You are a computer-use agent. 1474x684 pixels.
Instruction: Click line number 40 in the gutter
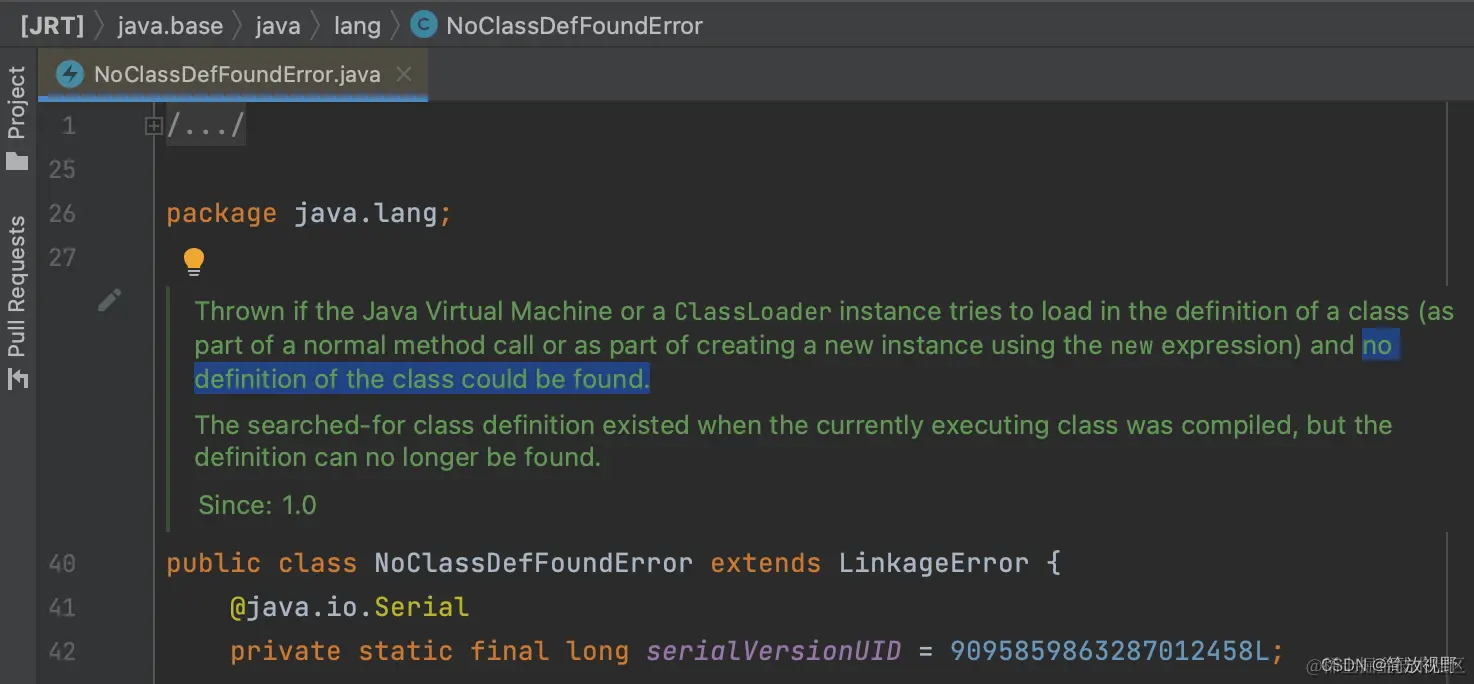[x=61, y=562]
